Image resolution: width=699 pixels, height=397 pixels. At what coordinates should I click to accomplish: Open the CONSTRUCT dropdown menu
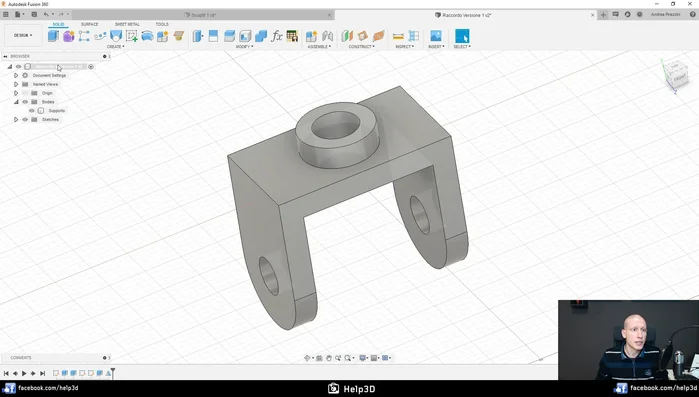(x=362, y=46)
